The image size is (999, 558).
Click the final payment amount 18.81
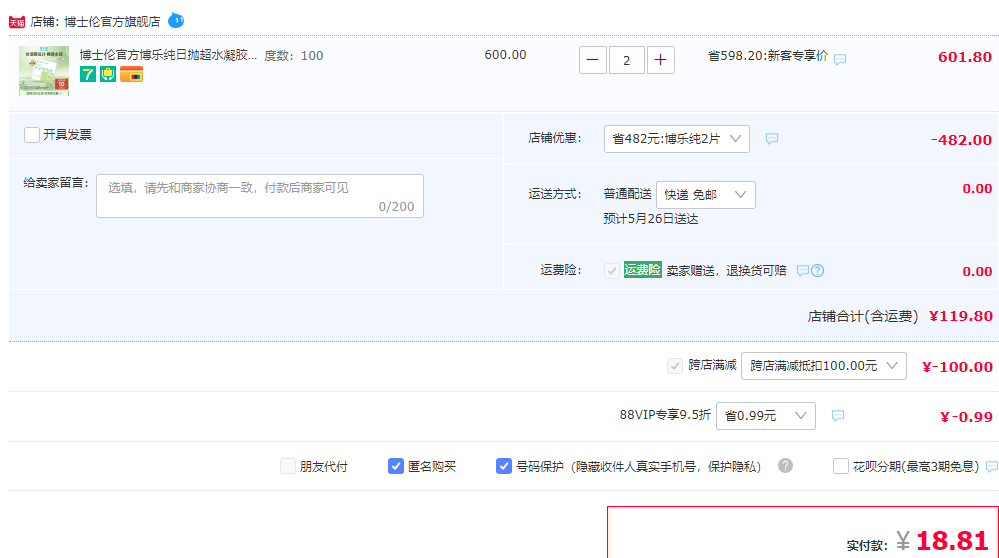952,540
